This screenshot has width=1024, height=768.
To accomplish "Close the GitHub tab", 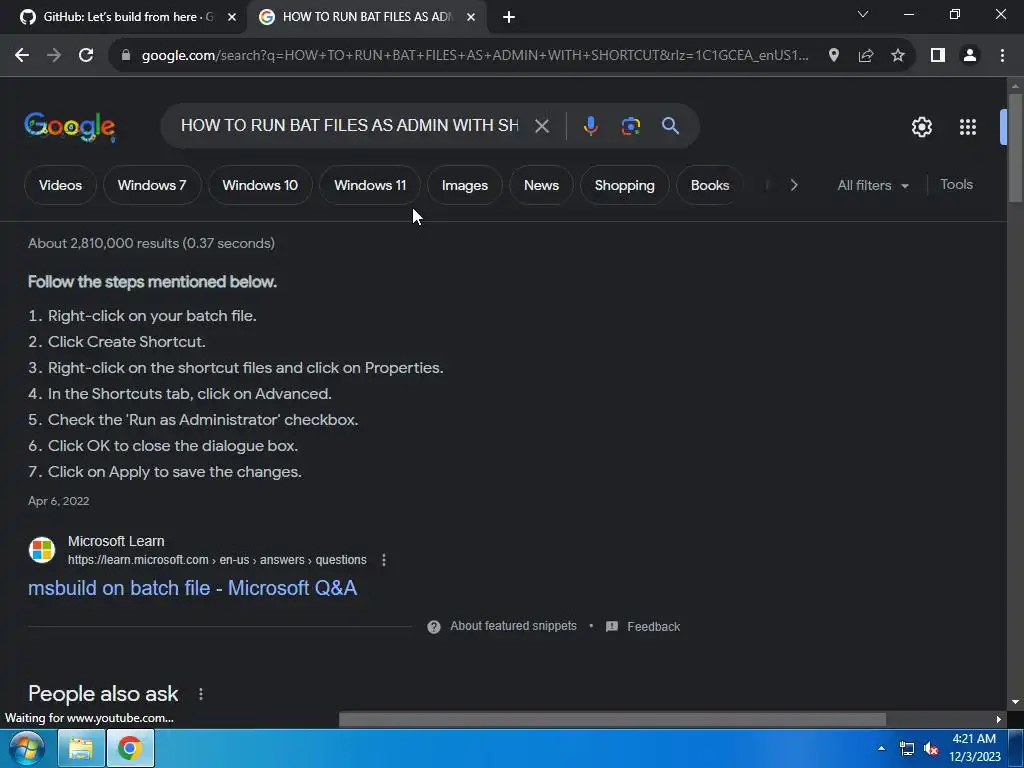I will click(x=232, y=18).
